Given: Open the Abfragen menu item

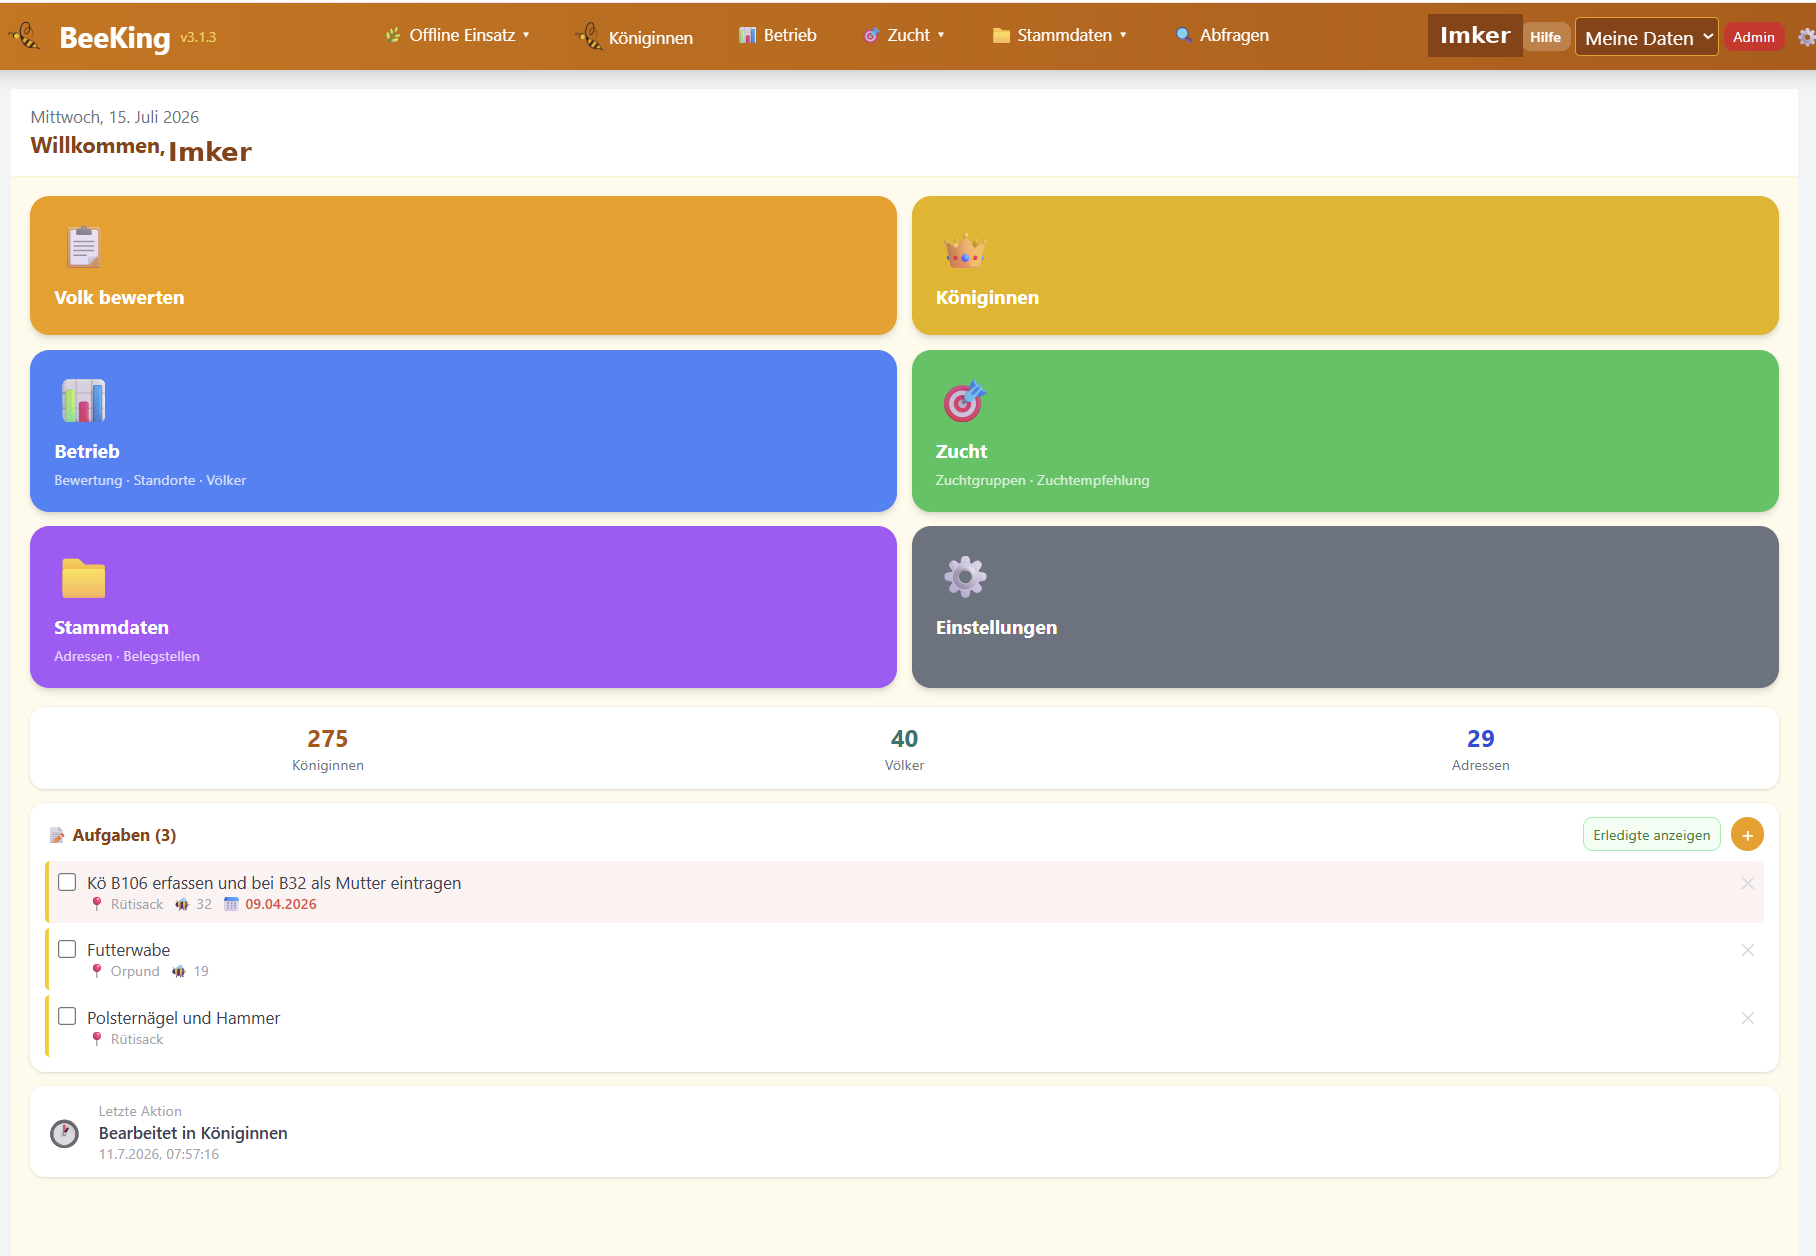Looking at the screenshot, I should tap(1222, 35).
